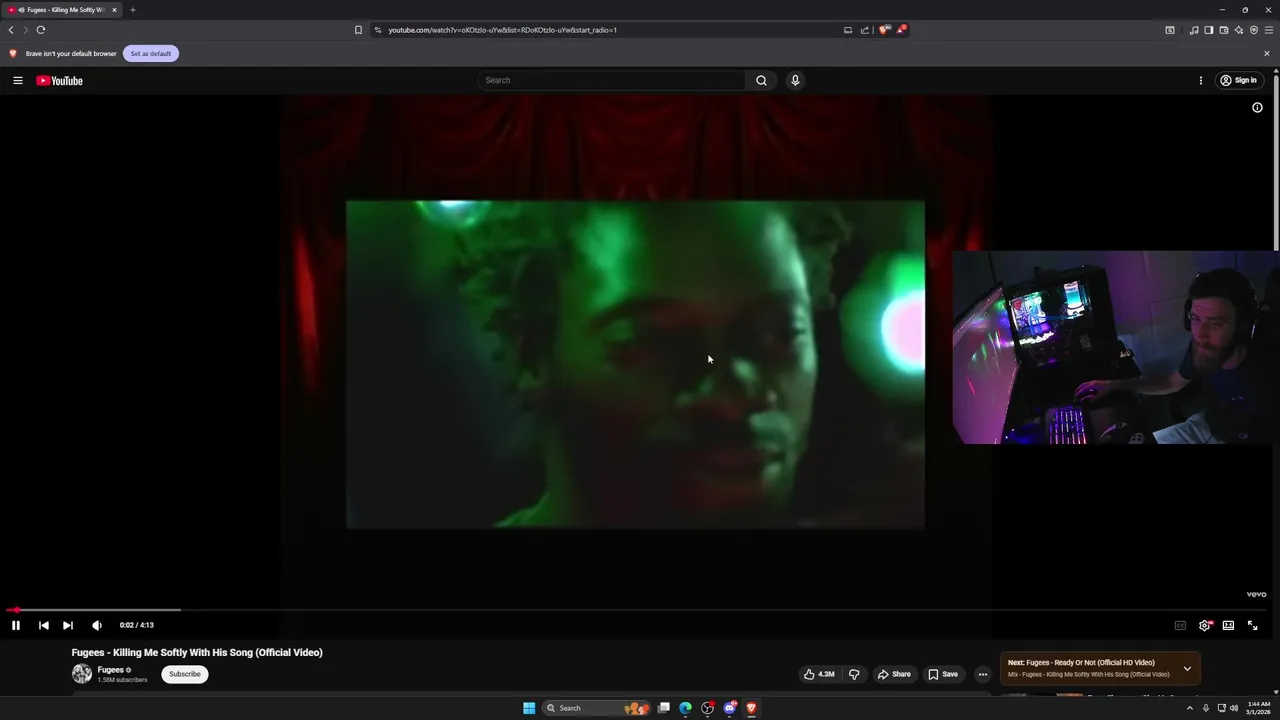
Task: Click the 0:02 / 4:13 time display
Action: (137, 625)
